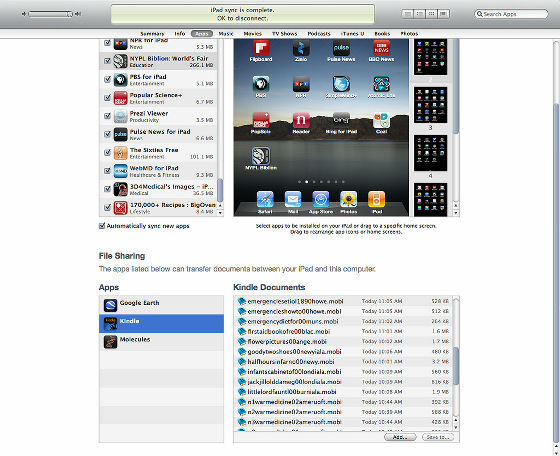
Task: Click the Kindle Documents list scrollbar thumb
Action: (456, 366)
